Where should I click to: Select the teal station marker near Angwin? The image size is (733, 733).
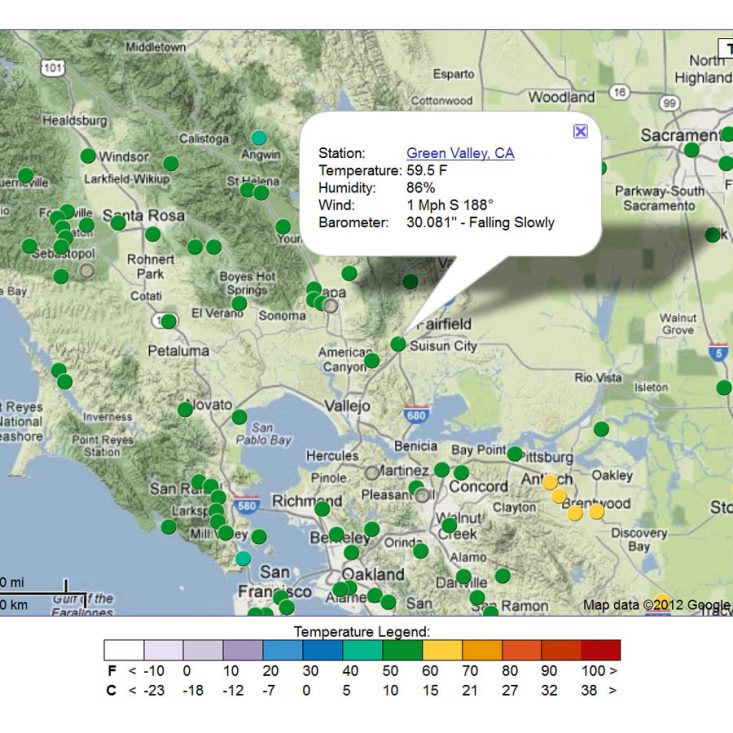pyautogui.click(x=259, y=138)
